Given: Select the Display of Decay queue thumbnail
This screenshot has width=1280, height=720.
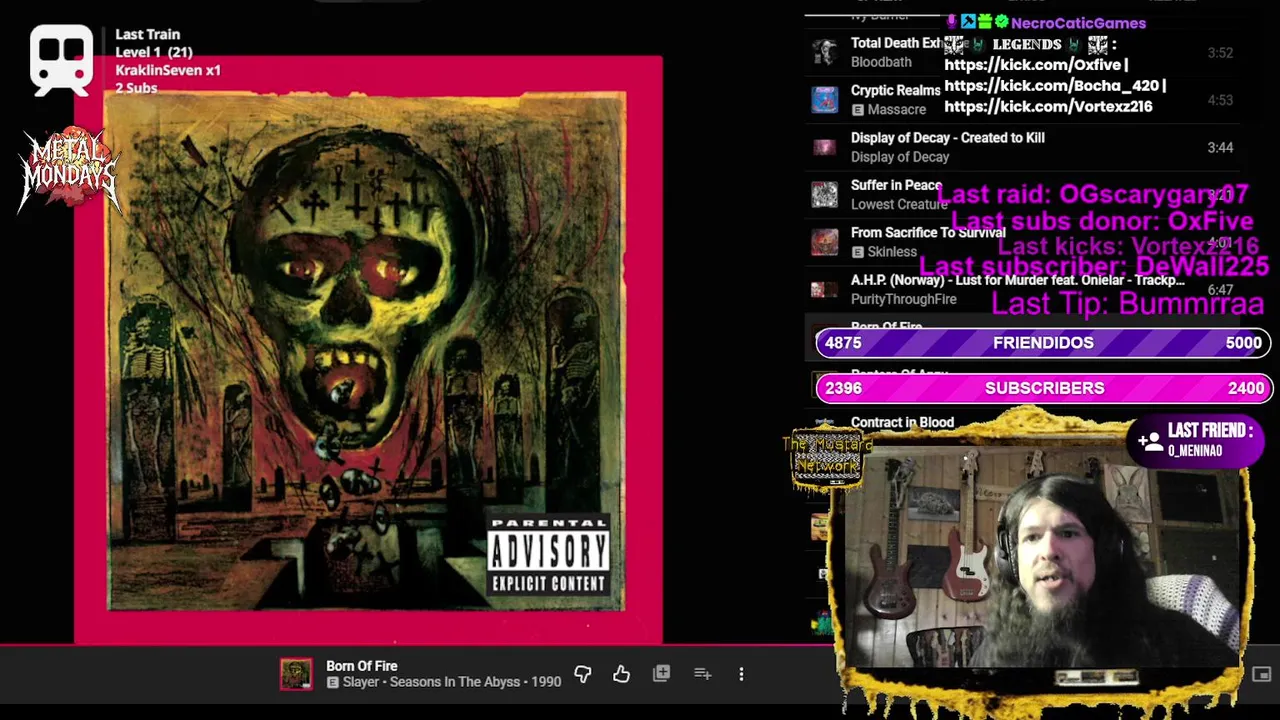Looking at the screenshot, I should point(824,147).
